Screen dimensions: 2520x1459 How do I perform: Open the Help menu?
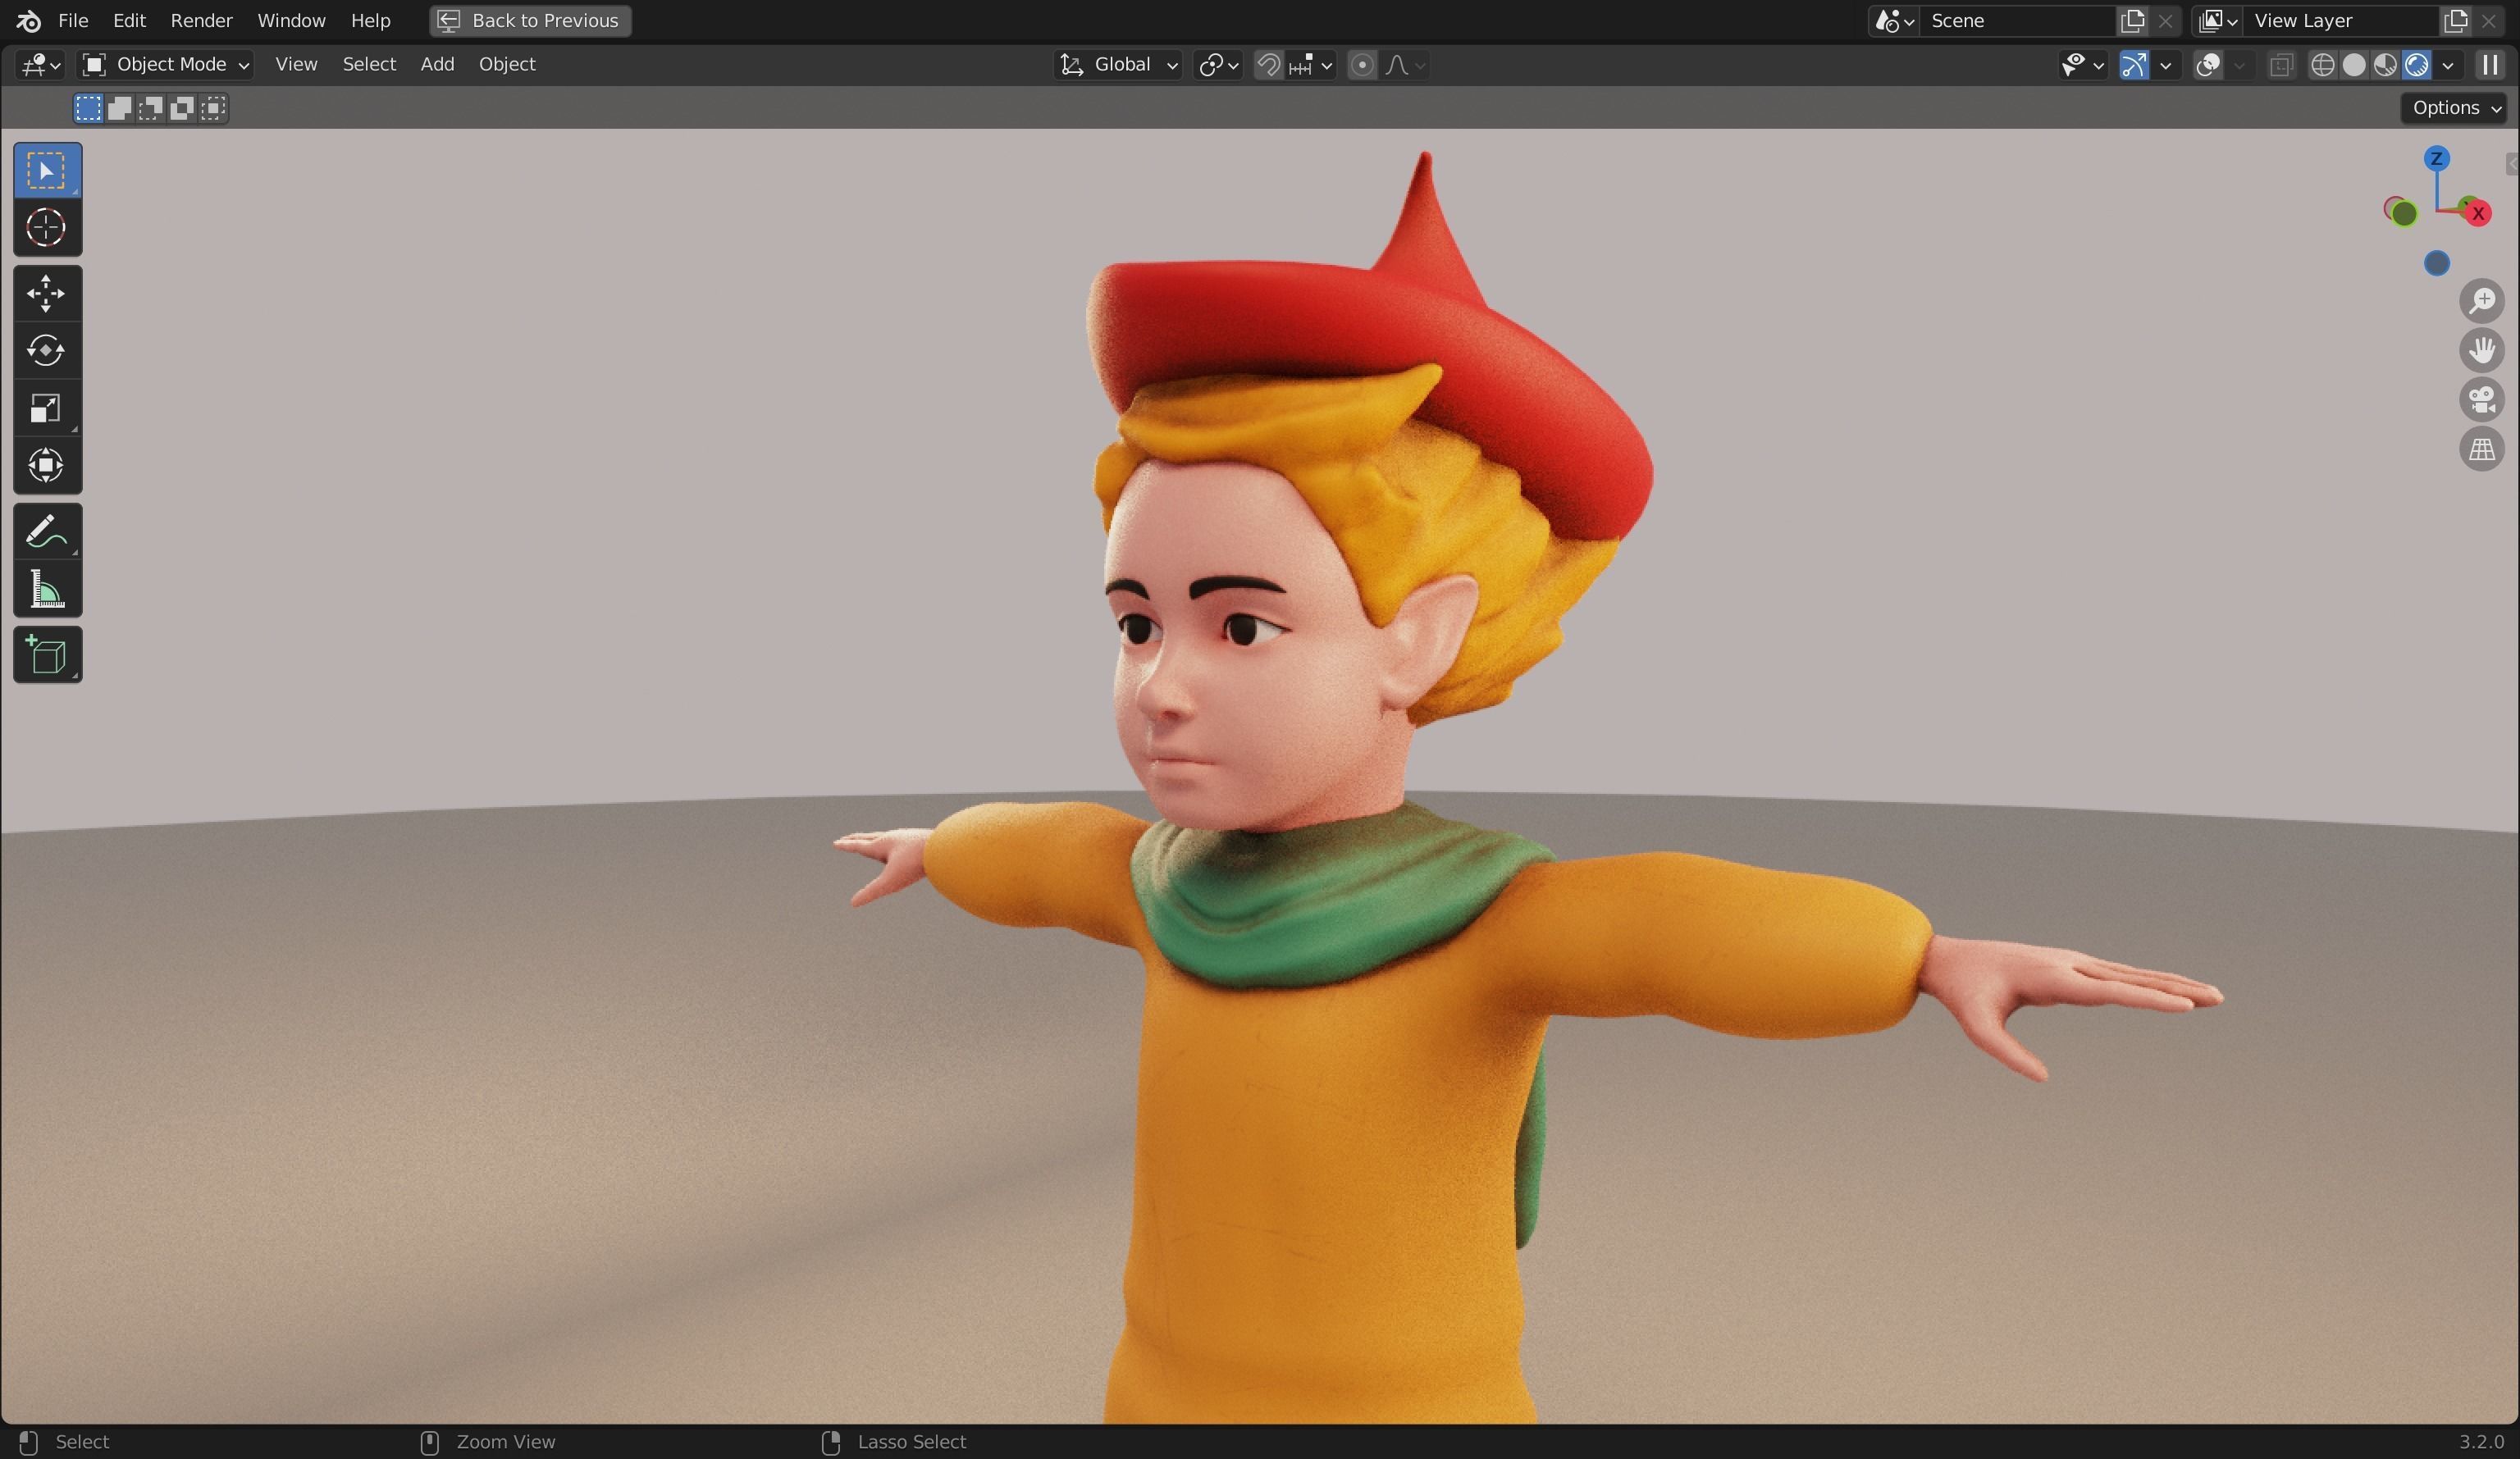pyautogui.click(x=370, y=21)
